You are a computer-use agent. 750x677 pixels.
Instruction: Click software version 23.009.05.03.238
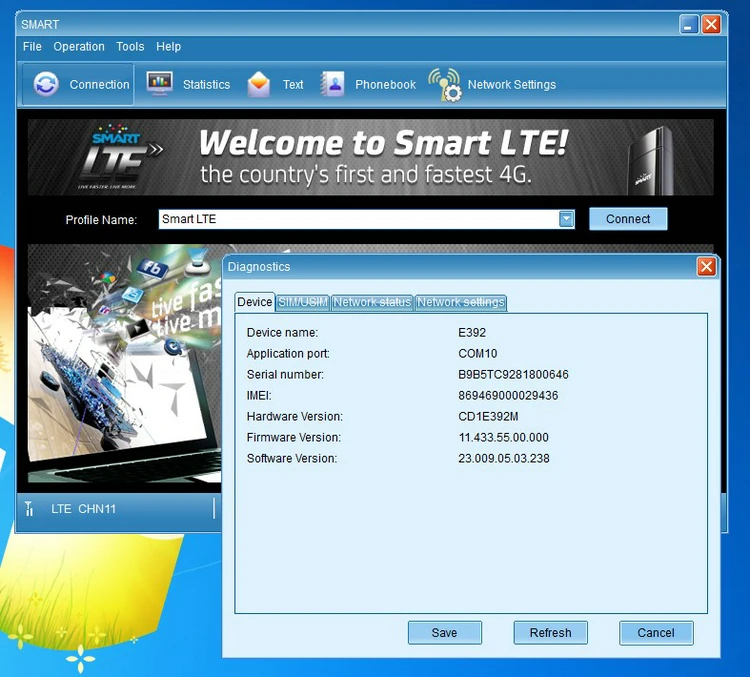pyautogui.click(x=504, y=458)
